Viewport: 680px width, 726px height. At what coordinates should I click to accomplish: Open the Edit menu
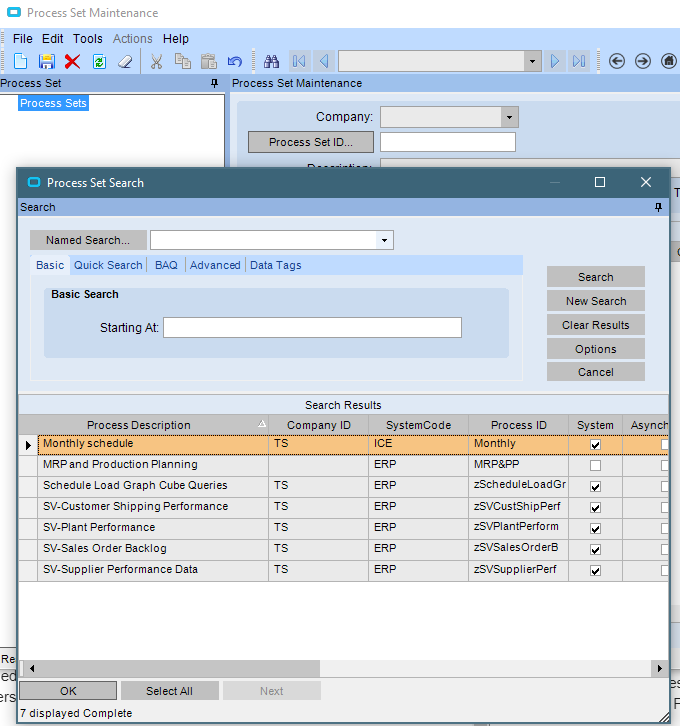pyautogui.click(x=53, y=39)
